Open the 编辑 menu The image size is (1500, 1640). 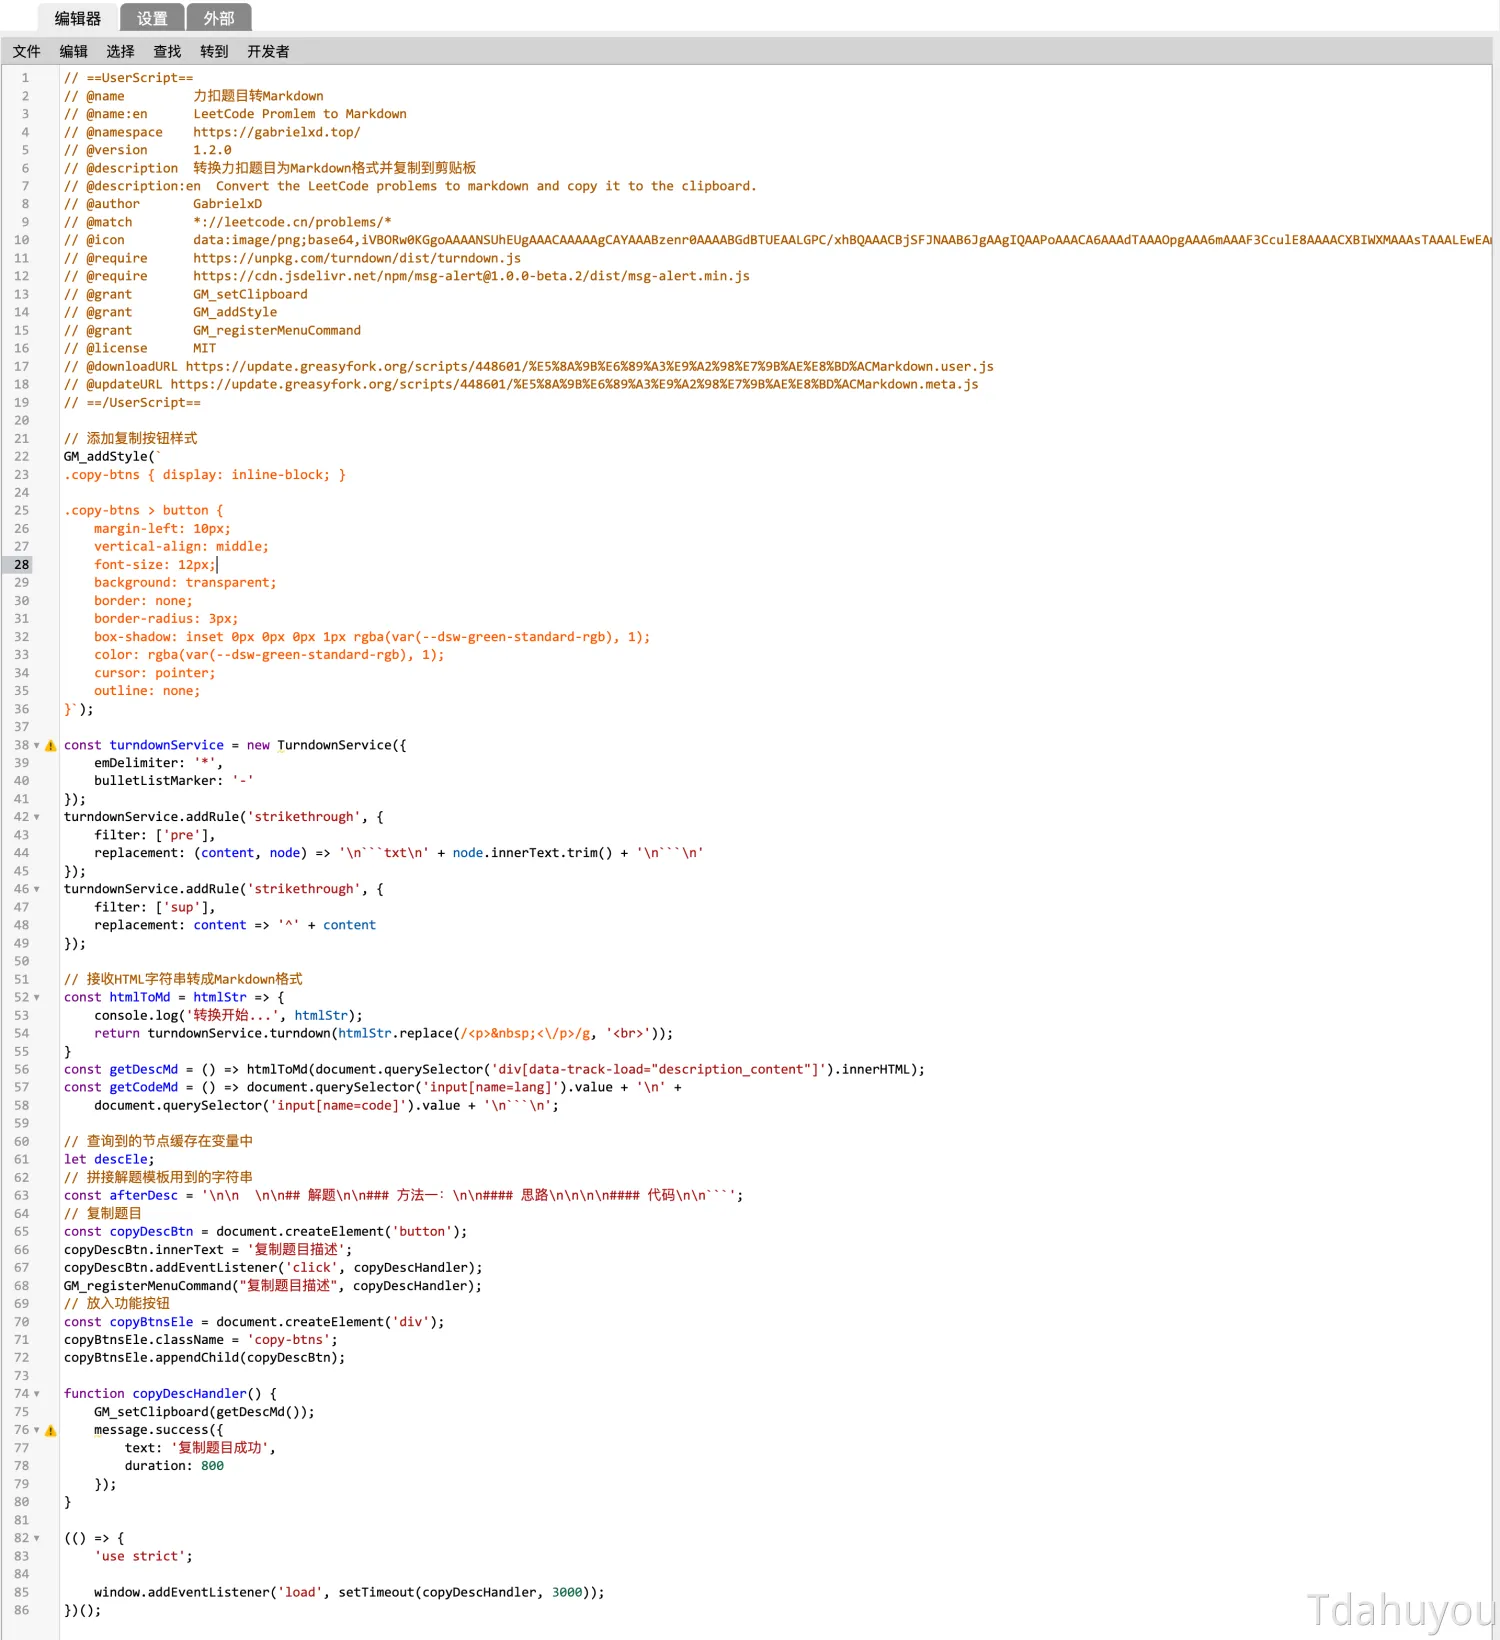tap(74, 51)
